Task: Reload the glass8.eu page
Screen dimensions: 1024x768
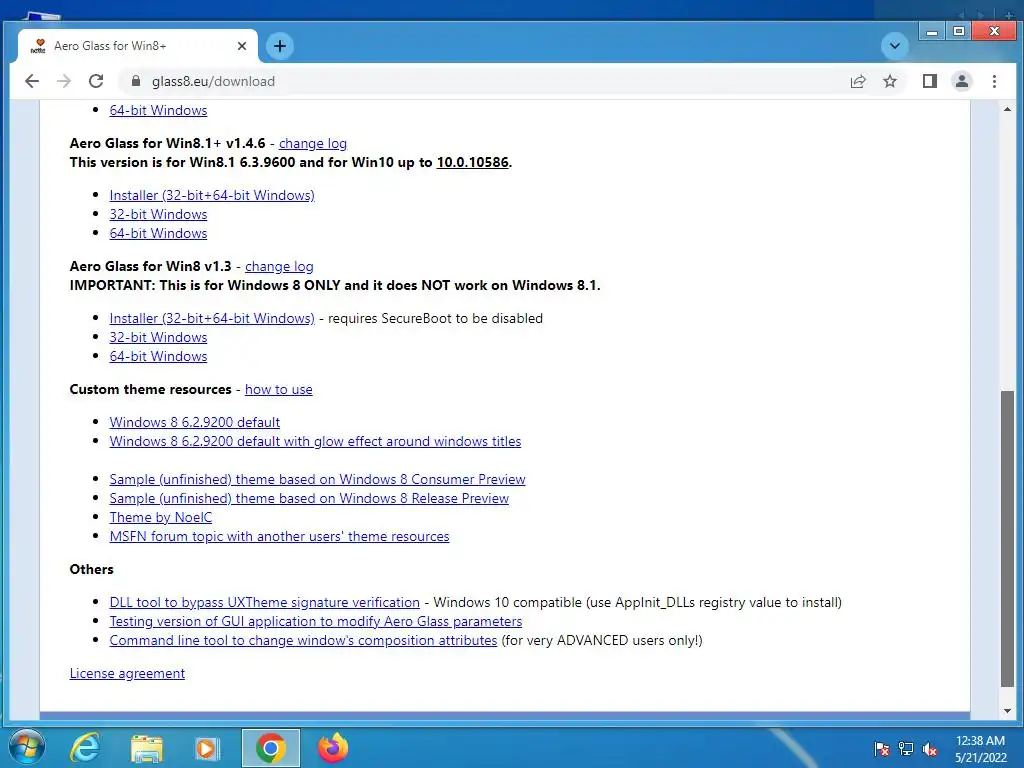Action: pyautogui.click(x=96, y=81)
